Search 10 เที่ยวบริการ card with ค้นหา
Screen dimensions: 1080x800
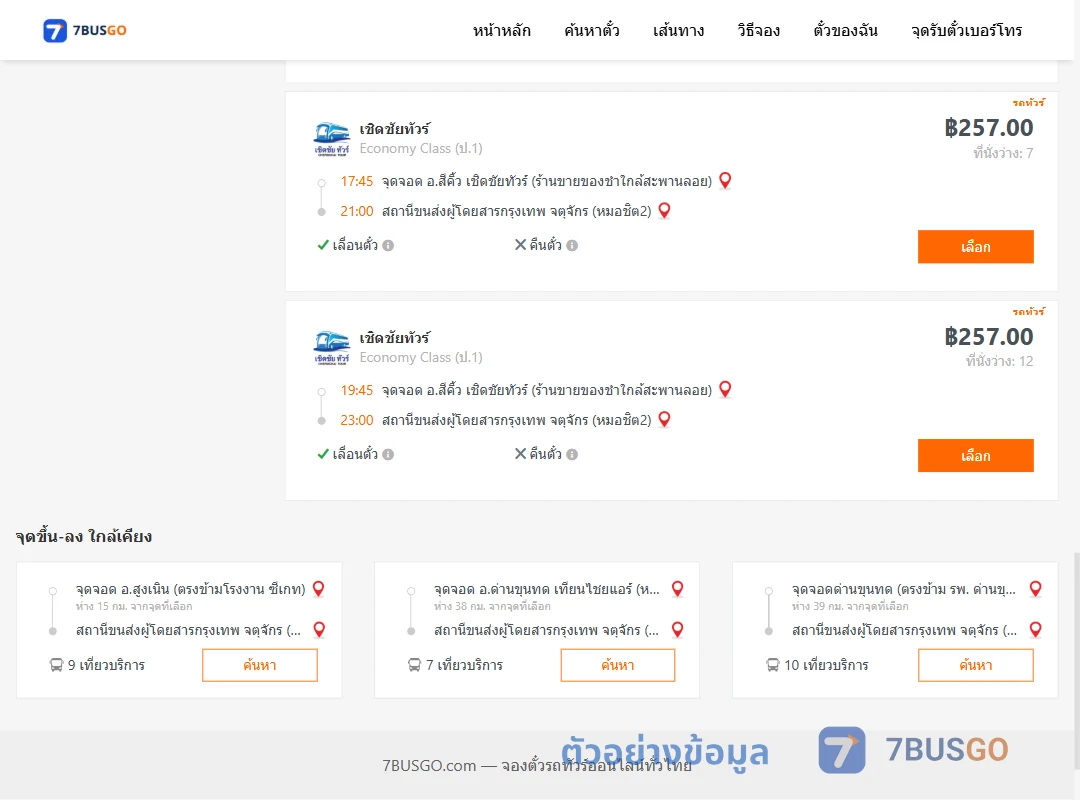975,665
